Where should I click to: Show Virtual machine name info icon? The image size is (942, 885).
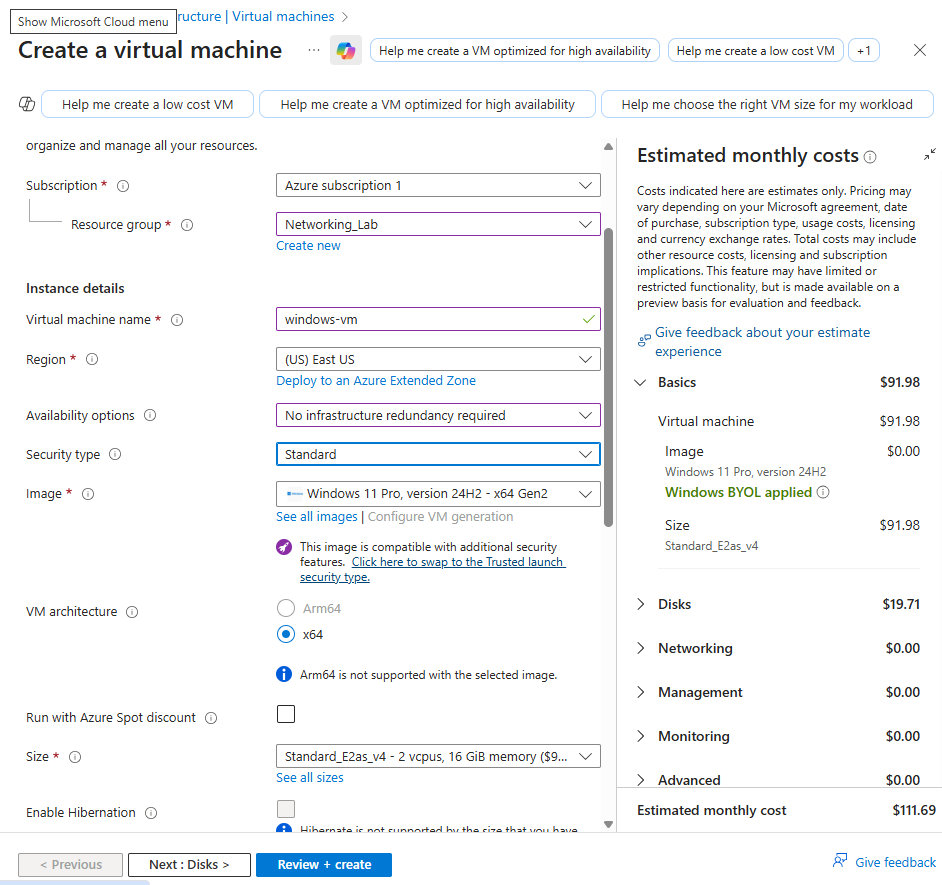[177, 320]
